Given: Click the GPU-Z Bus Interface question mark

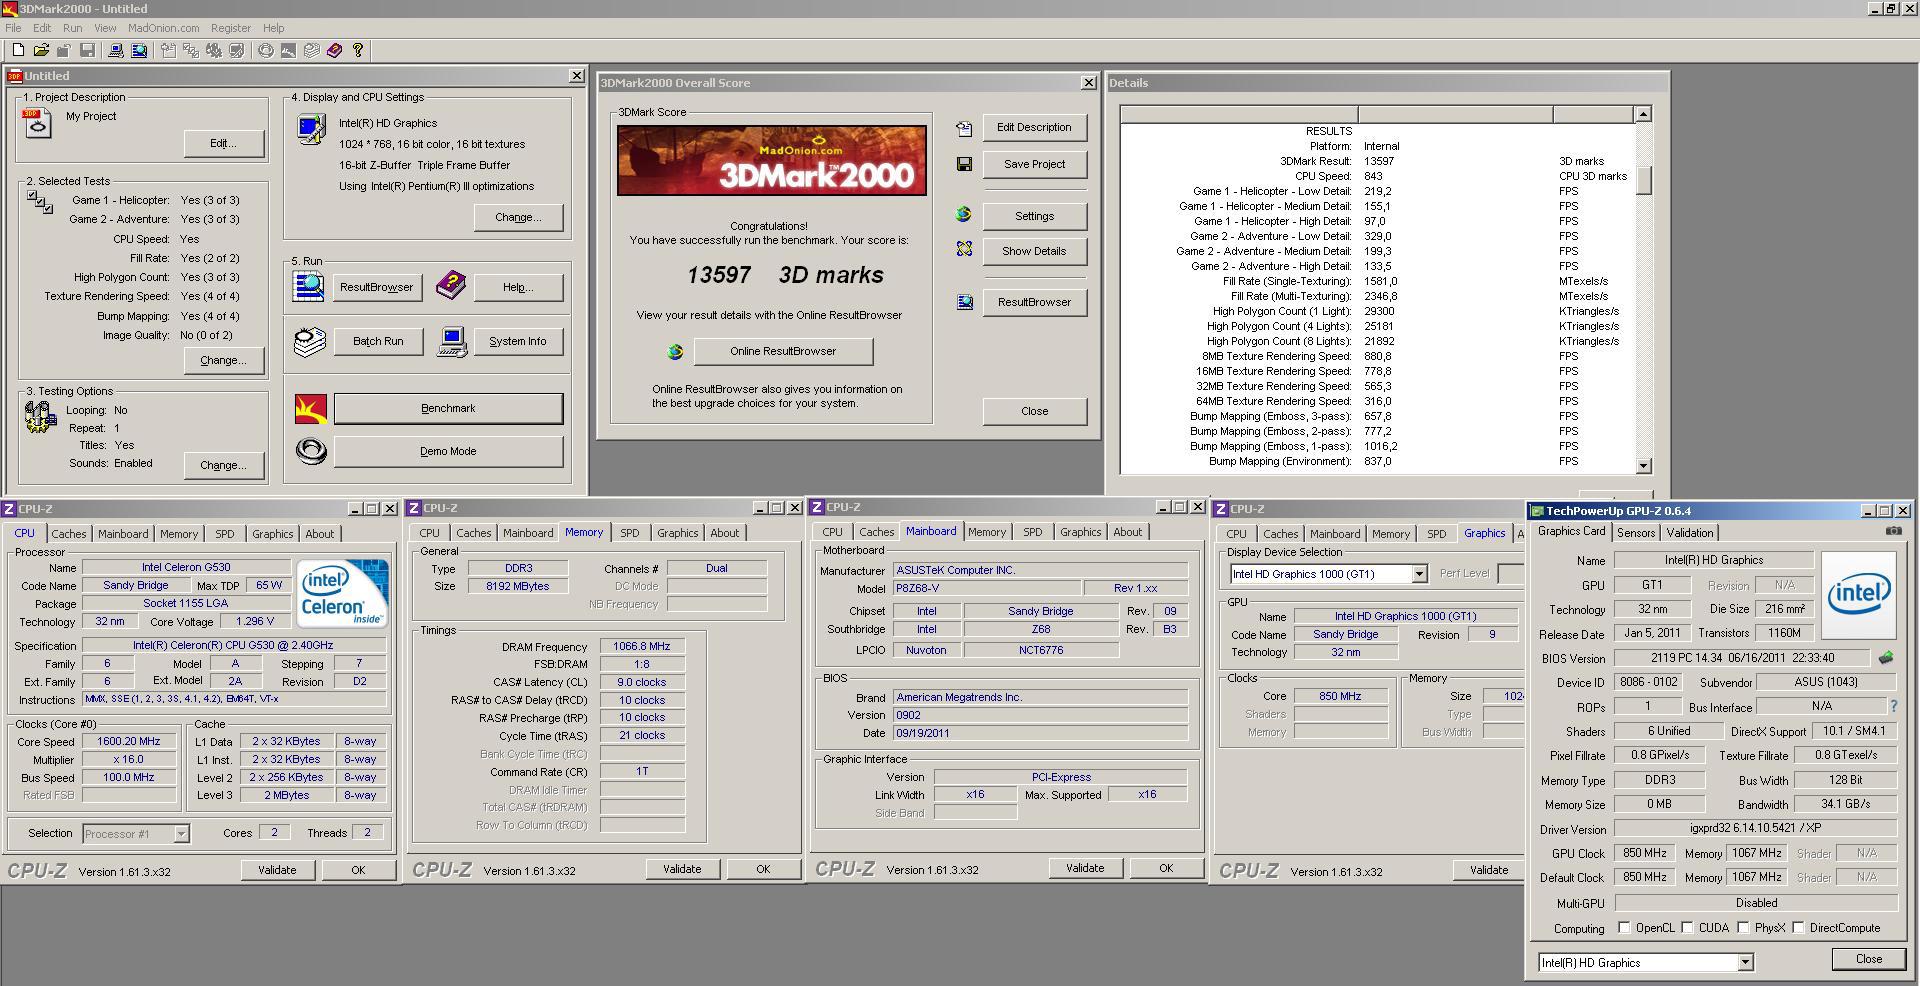Looking at the screenshot, I should click(x=1893, y=706).
